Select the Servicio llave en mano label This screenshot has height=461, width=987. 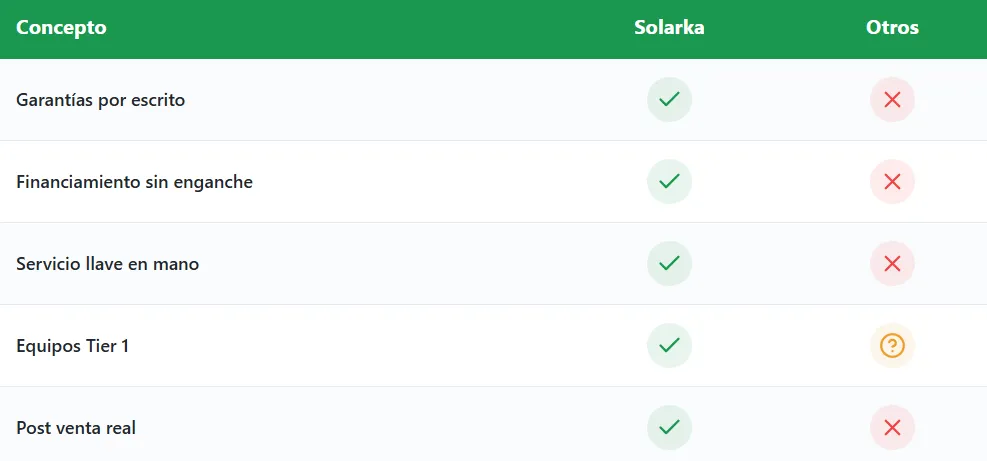pos(107,264)
